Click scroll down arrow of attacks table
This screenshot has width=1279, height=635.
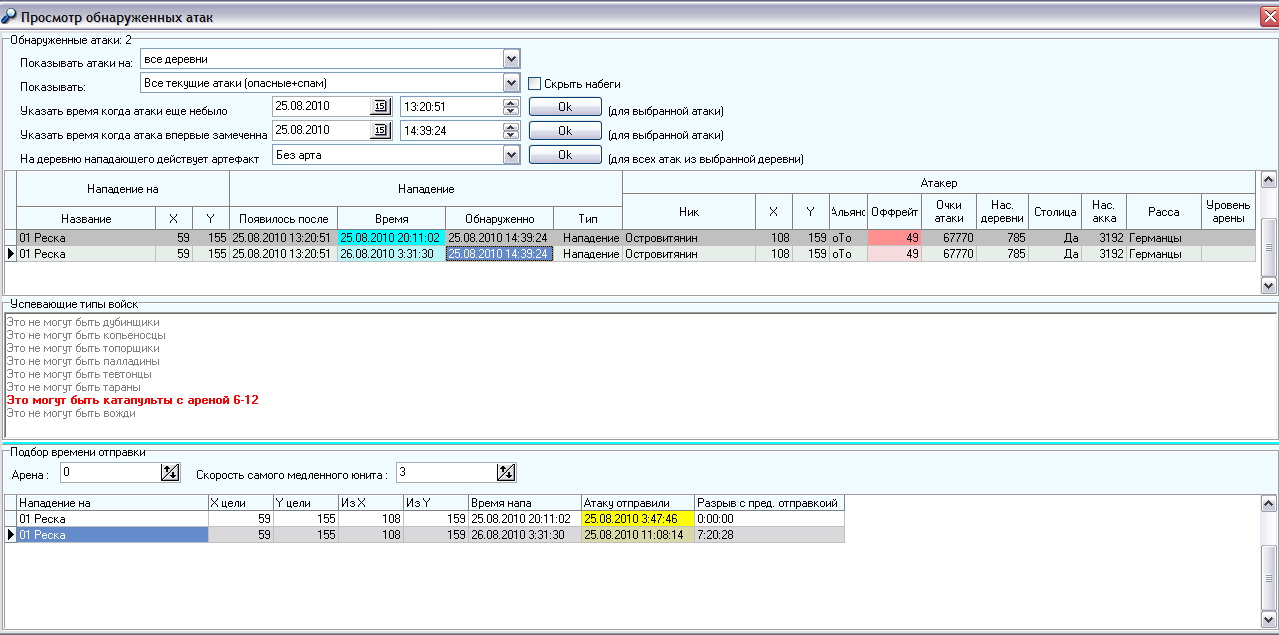[x=1269, y=286]
